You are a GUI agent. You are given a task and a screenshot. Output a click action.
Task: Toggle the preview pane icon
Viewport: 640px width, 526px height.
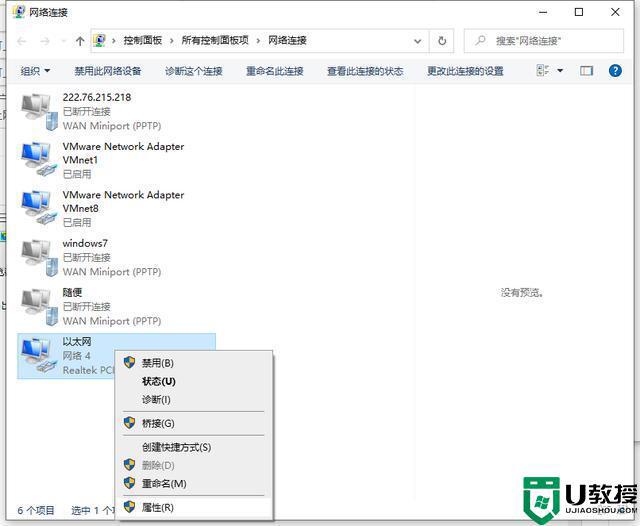[587, 71]
